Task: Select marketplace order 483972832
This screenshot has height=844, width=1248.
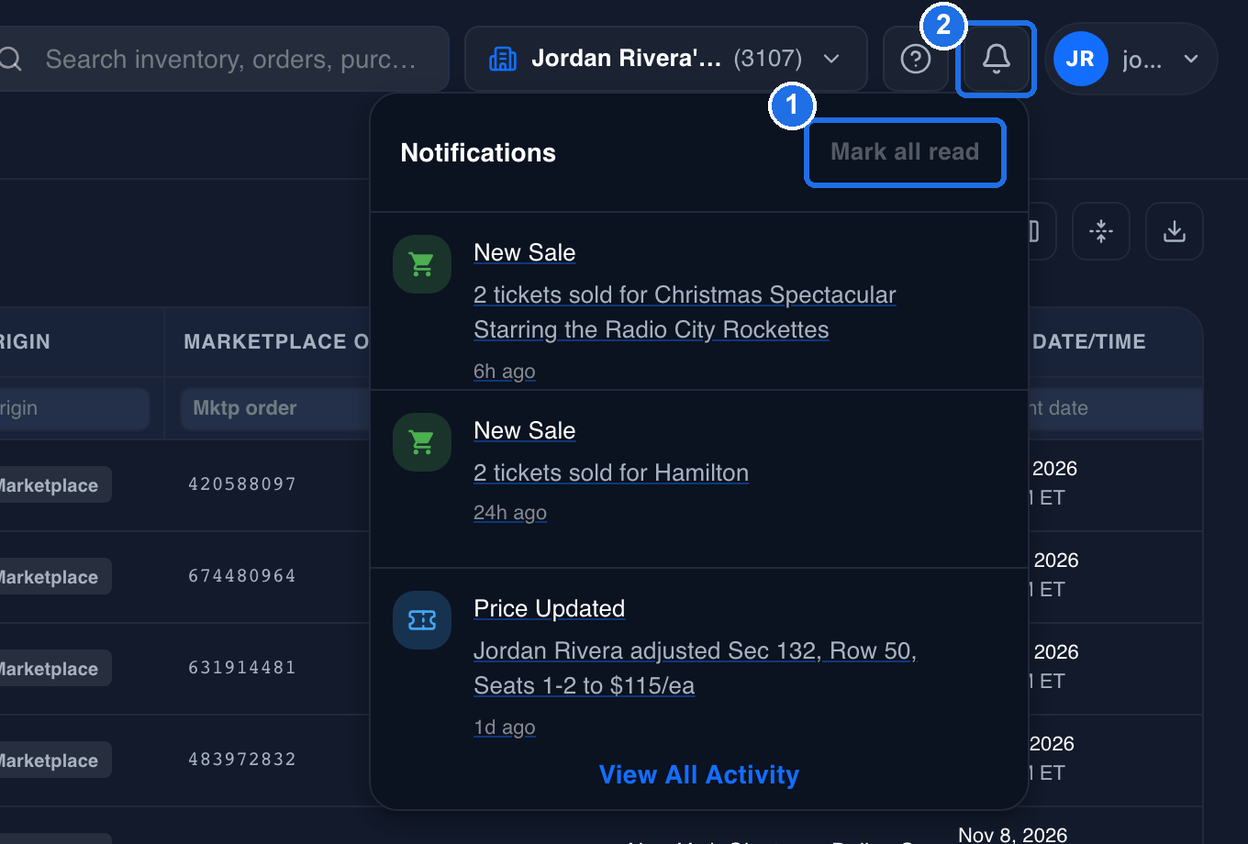Action: pyautogui.click(x=242, y=759)
